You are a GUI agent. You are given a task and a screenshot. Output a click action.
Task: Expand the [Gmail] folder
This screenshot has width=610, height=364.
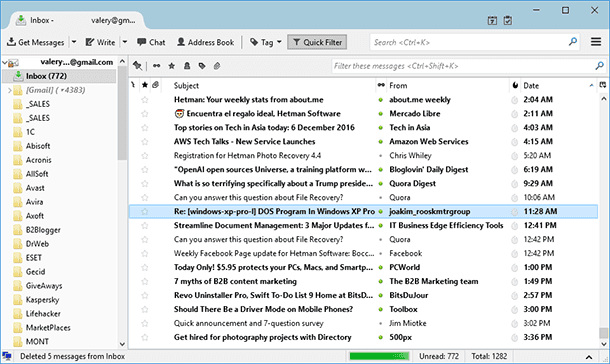[x=9, y=90]
